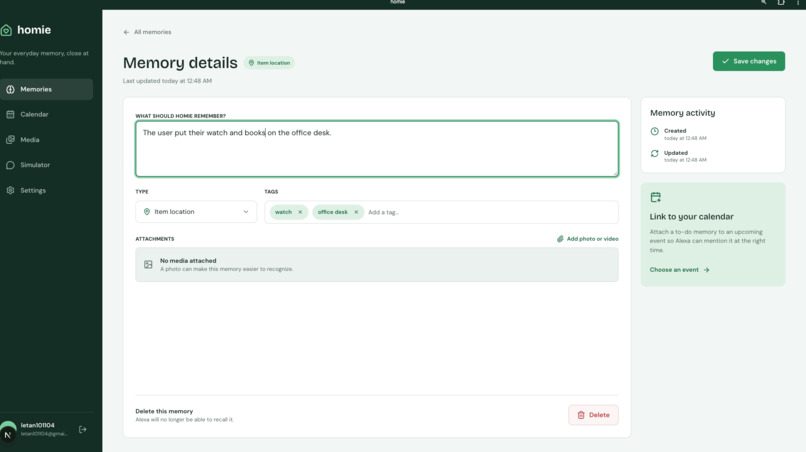
Task: Choose an event for calendar link
Action: coord(679,269)
